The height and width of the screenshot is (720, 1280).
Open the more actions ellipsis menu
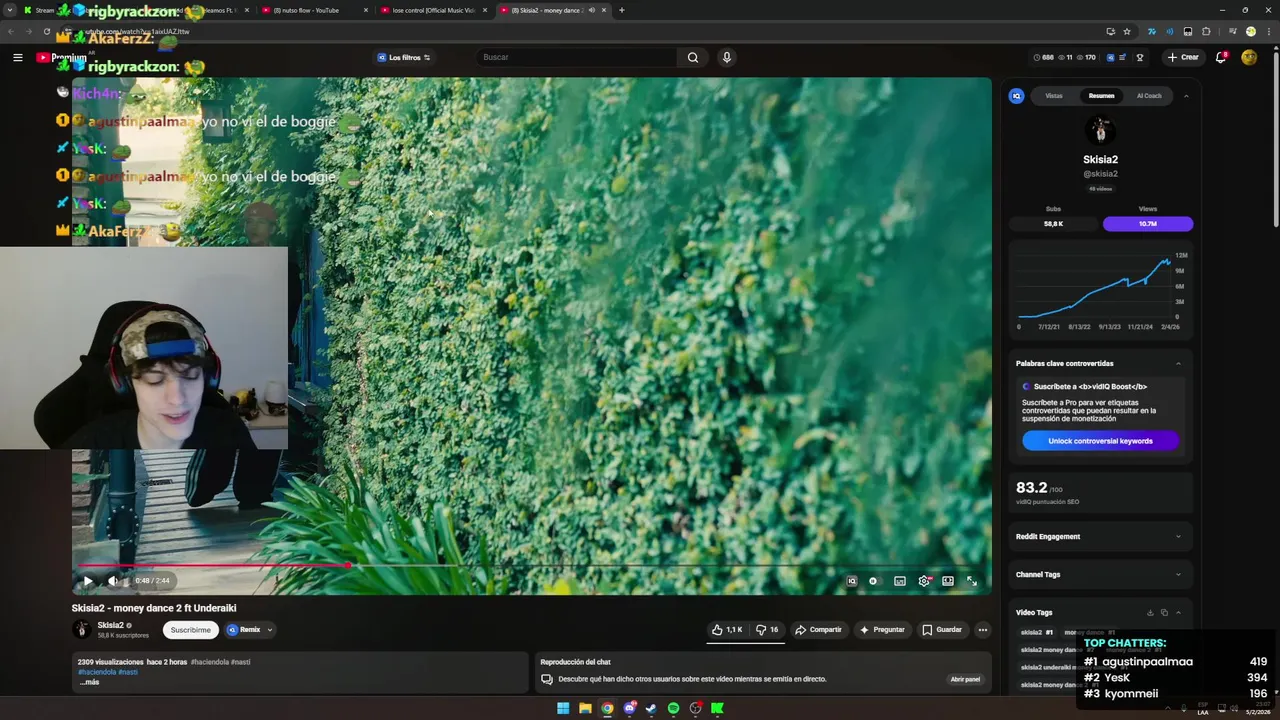[983, 630]
